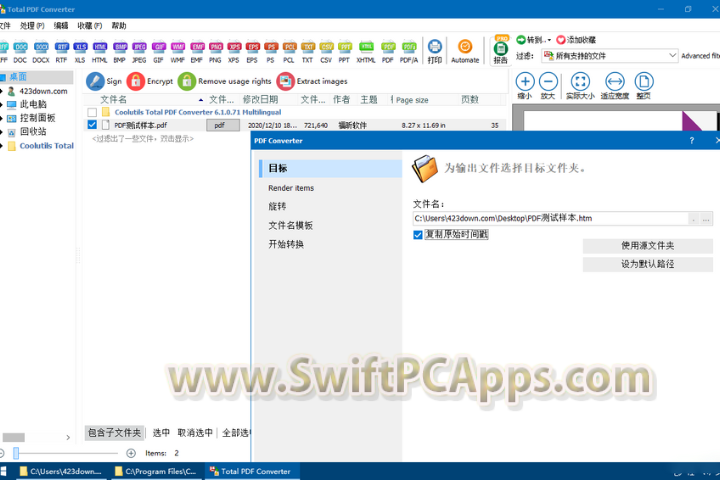
Task: Click Extract images tool
Action: (x=312, y=81)
